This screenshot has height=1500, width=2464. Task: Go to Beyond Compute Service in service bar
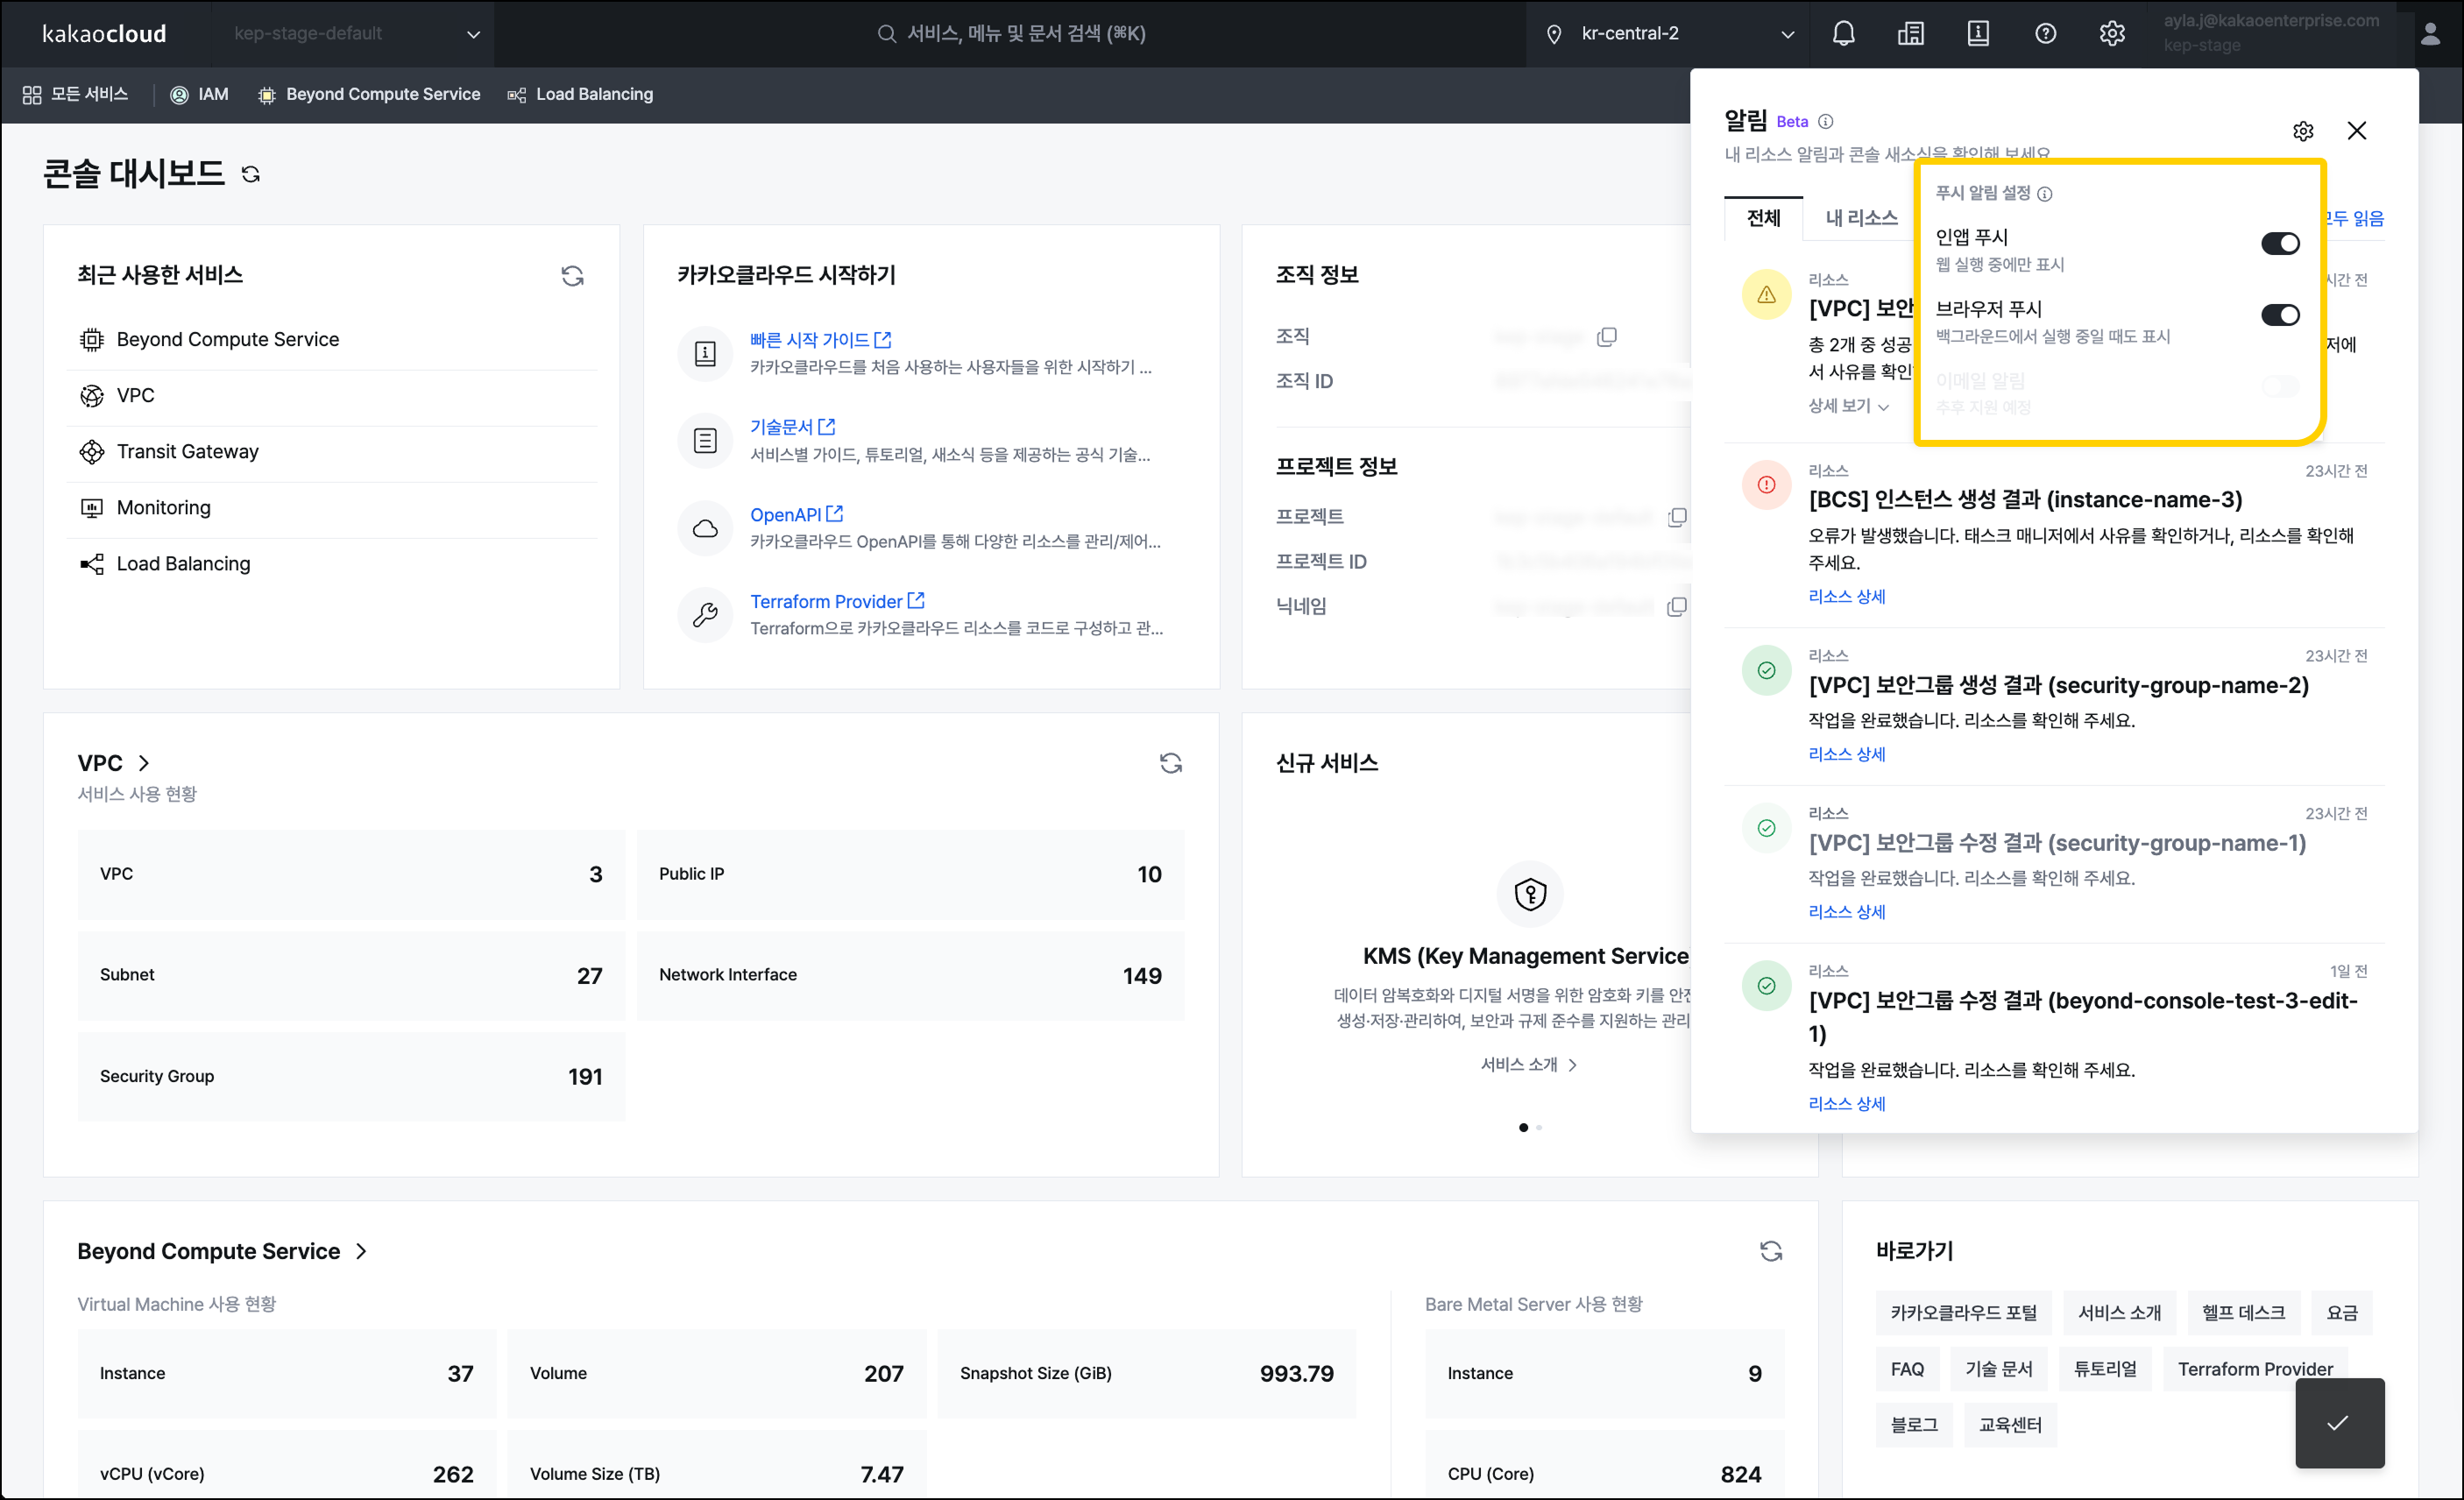click(x=369, y=94)
